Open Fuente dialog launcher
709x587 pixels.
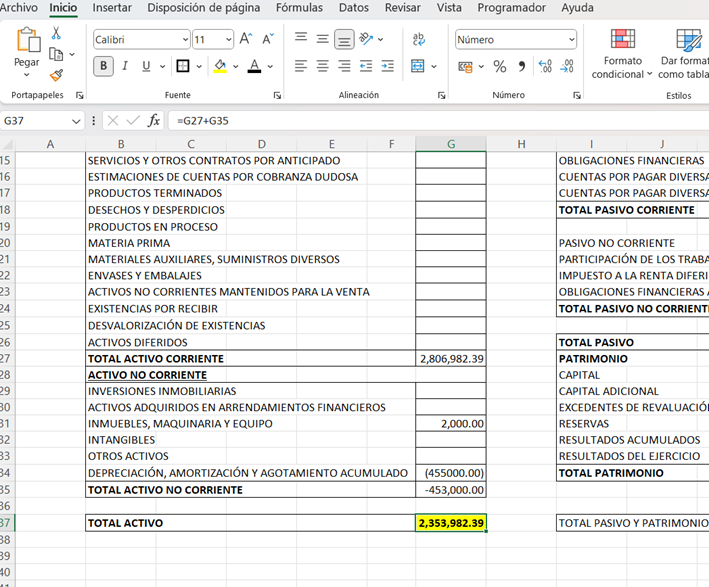tap(277, 95)
